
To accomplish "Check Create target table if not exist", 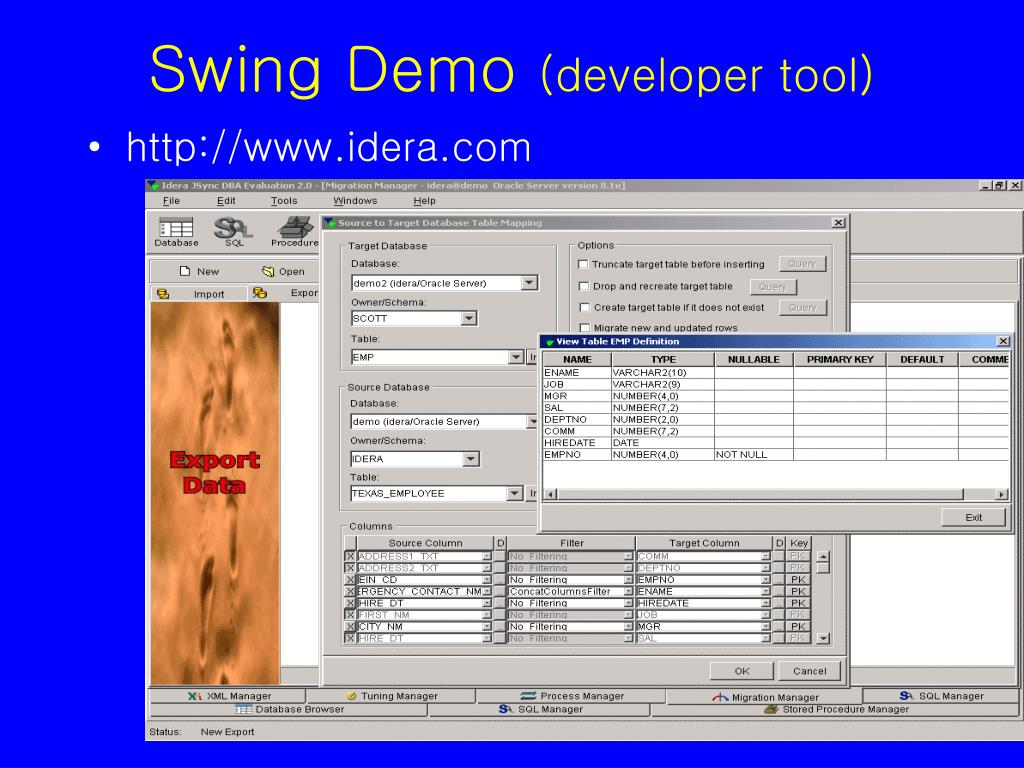I will pyautogui.click(x=584, y=308).
